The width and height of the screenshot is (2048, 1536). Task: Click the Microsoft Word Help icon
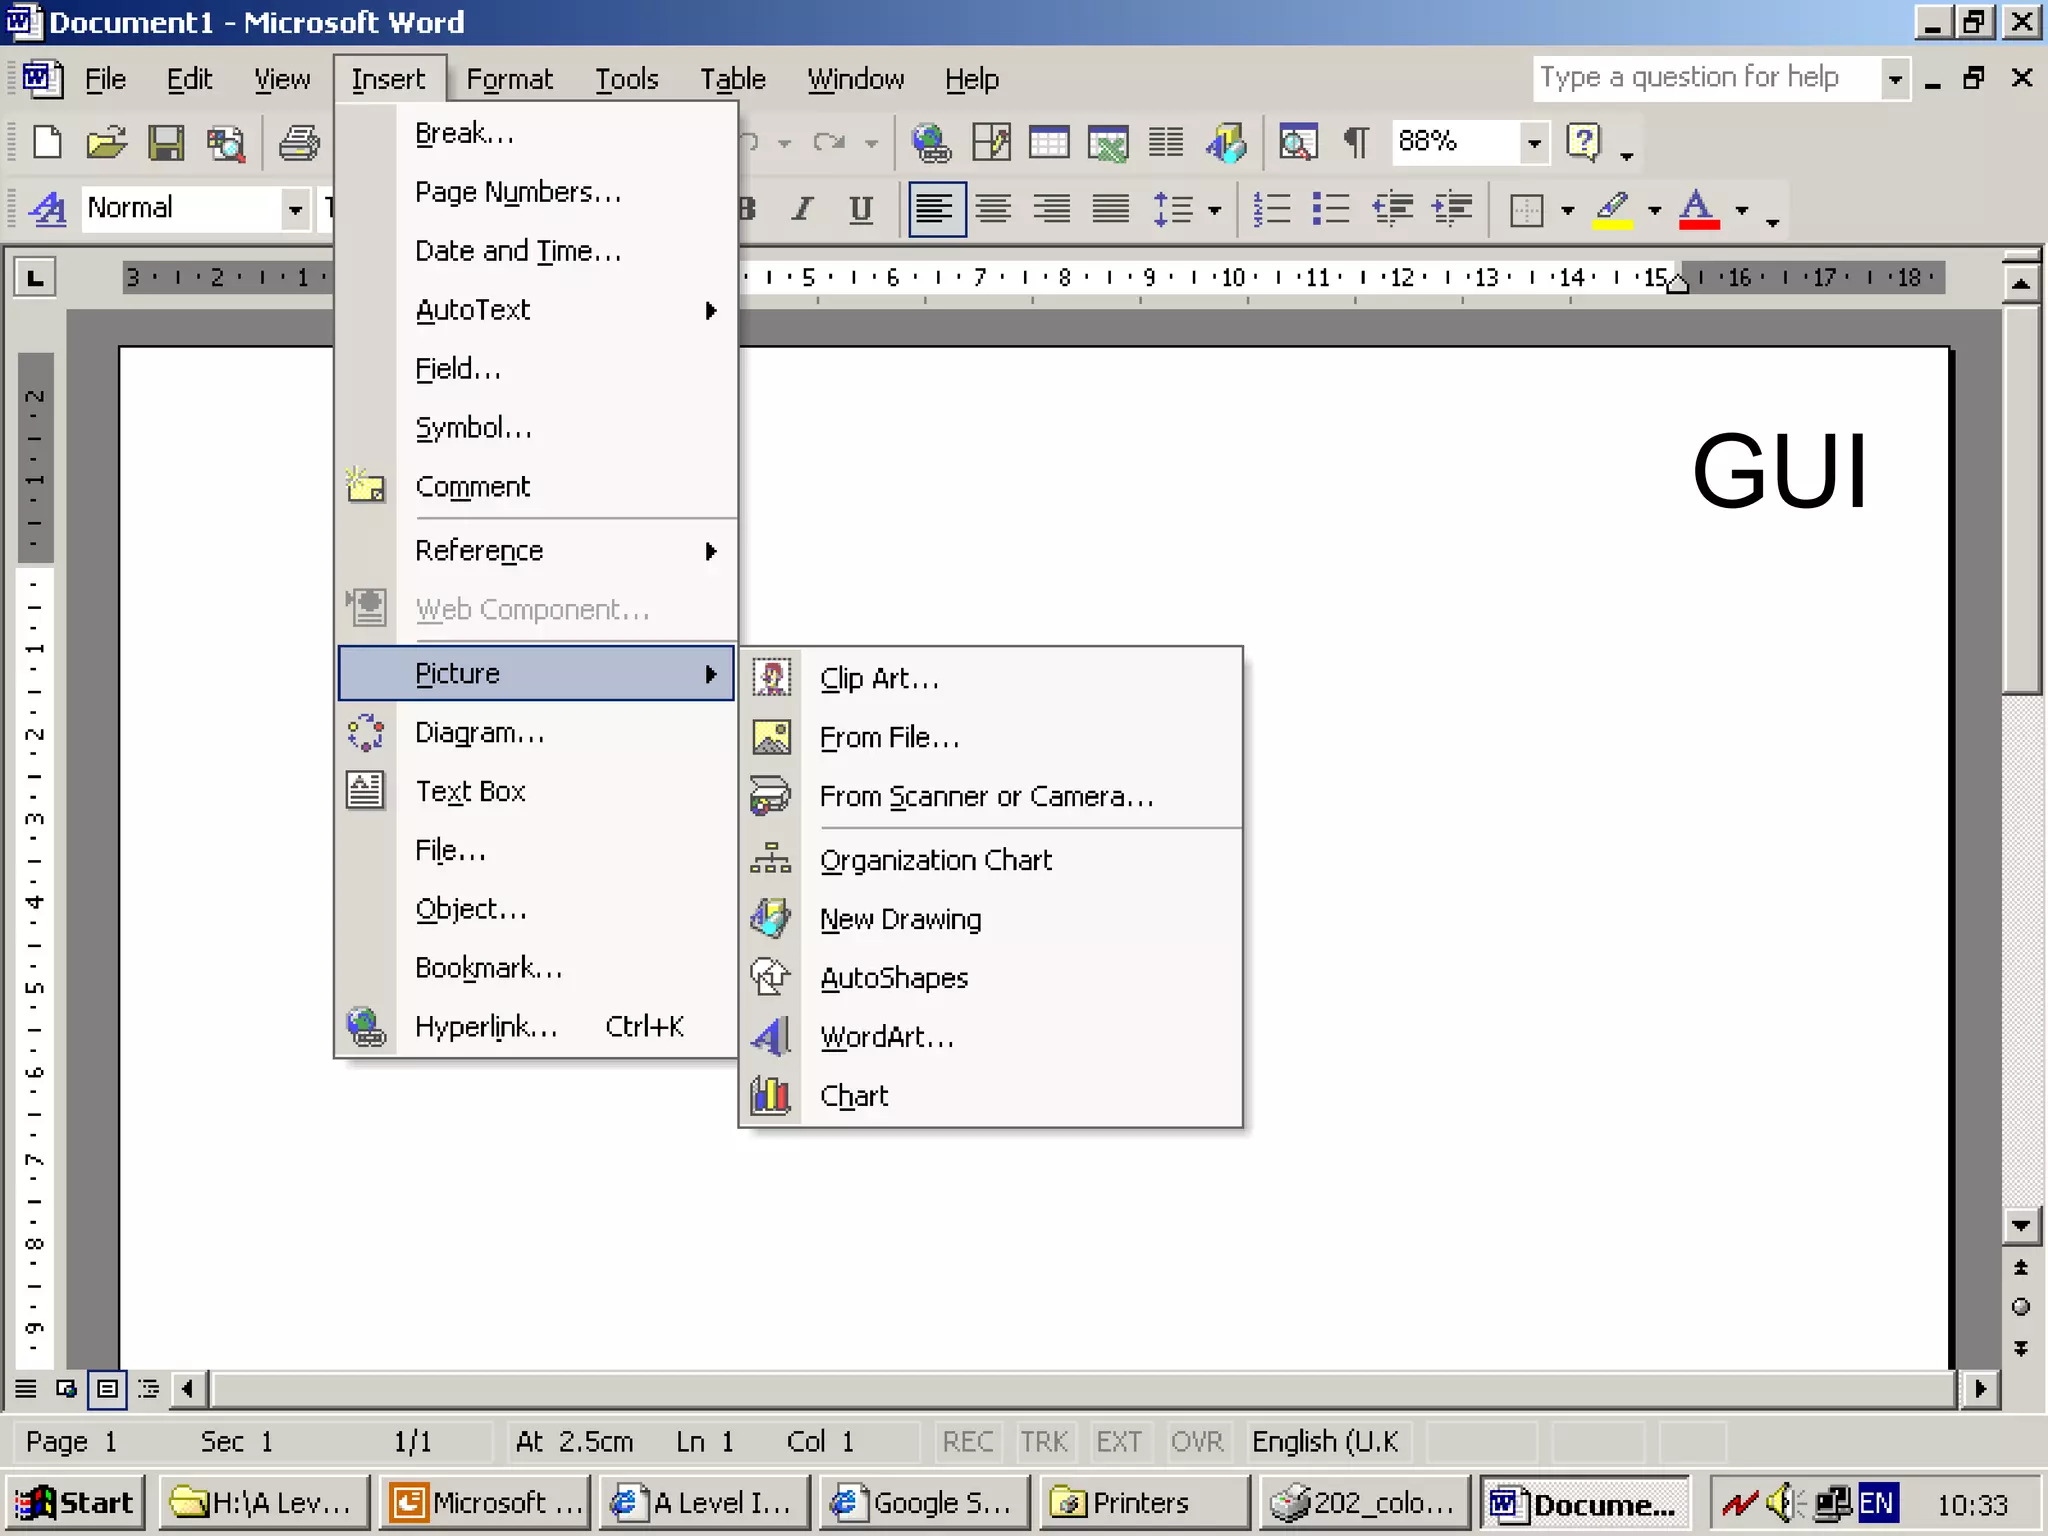coord(1584,142)
